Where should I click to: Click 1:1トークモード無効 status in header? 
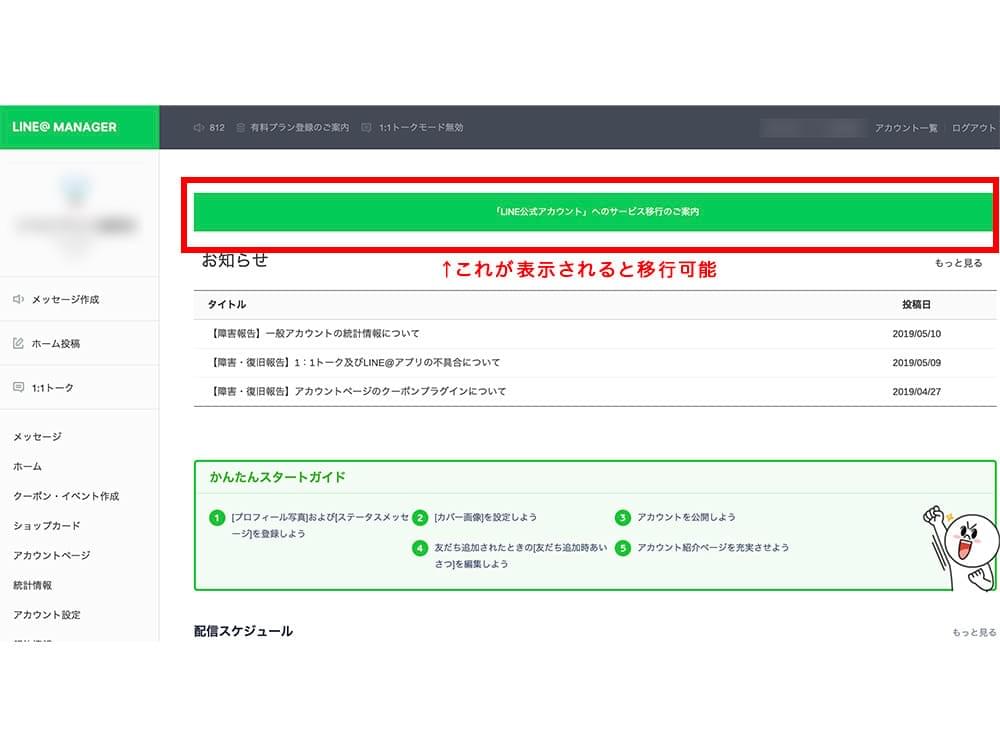[421, 128]
